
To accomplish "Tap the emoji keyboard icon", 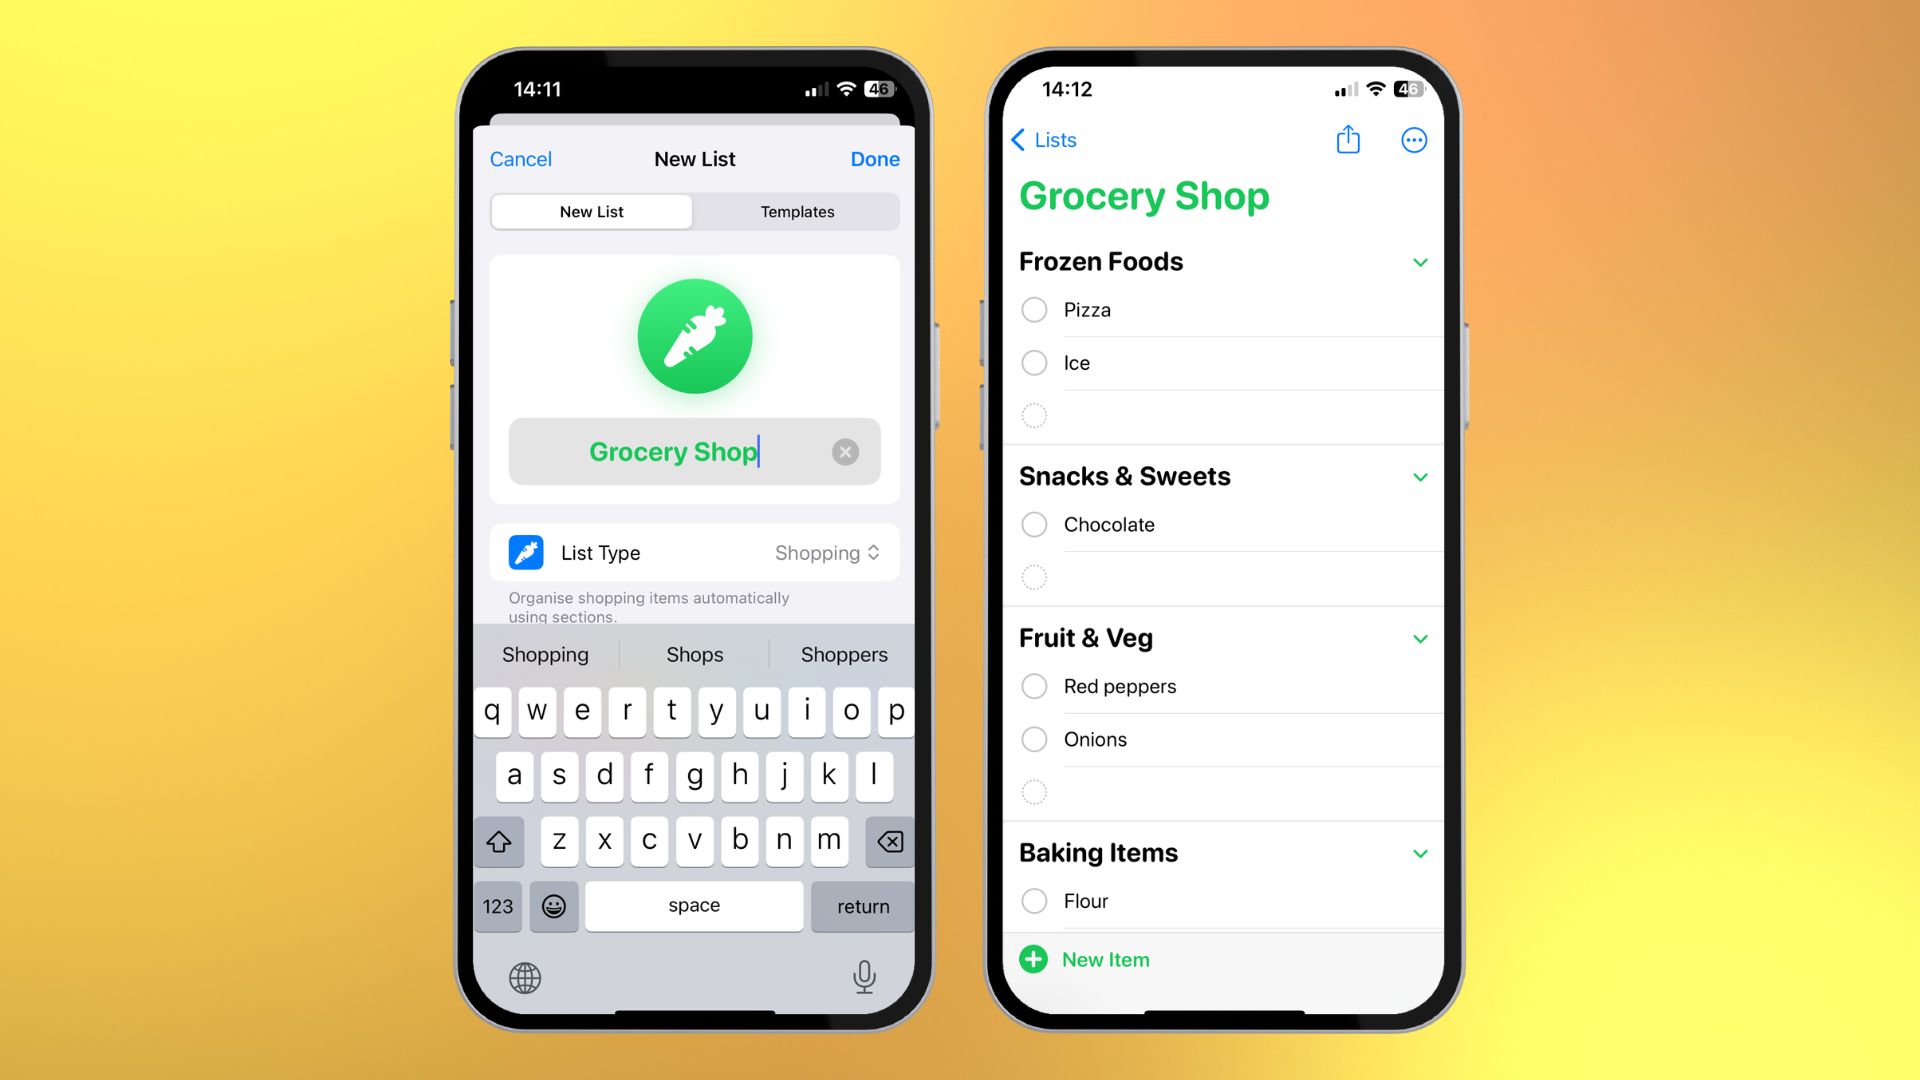I will 555,903.
